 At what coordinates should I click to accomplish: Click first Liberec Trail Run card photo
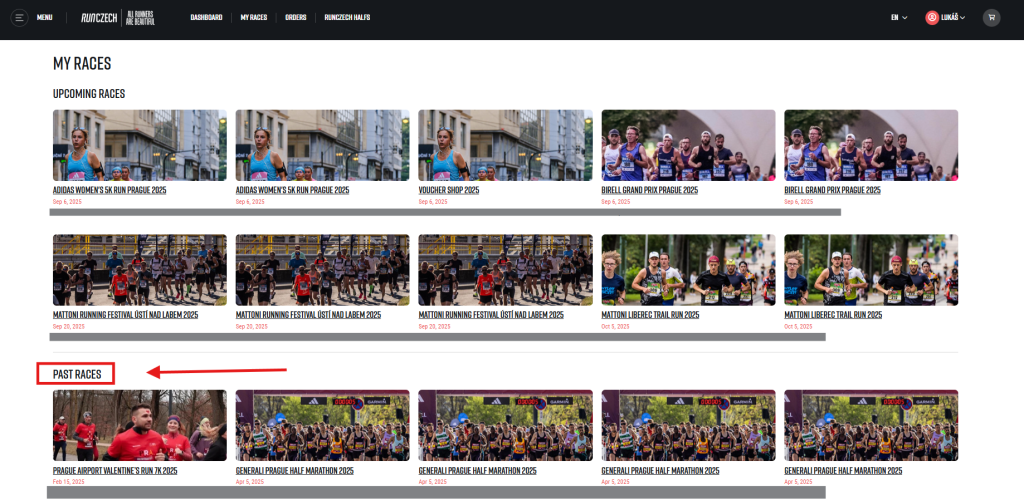coord(688,270)
